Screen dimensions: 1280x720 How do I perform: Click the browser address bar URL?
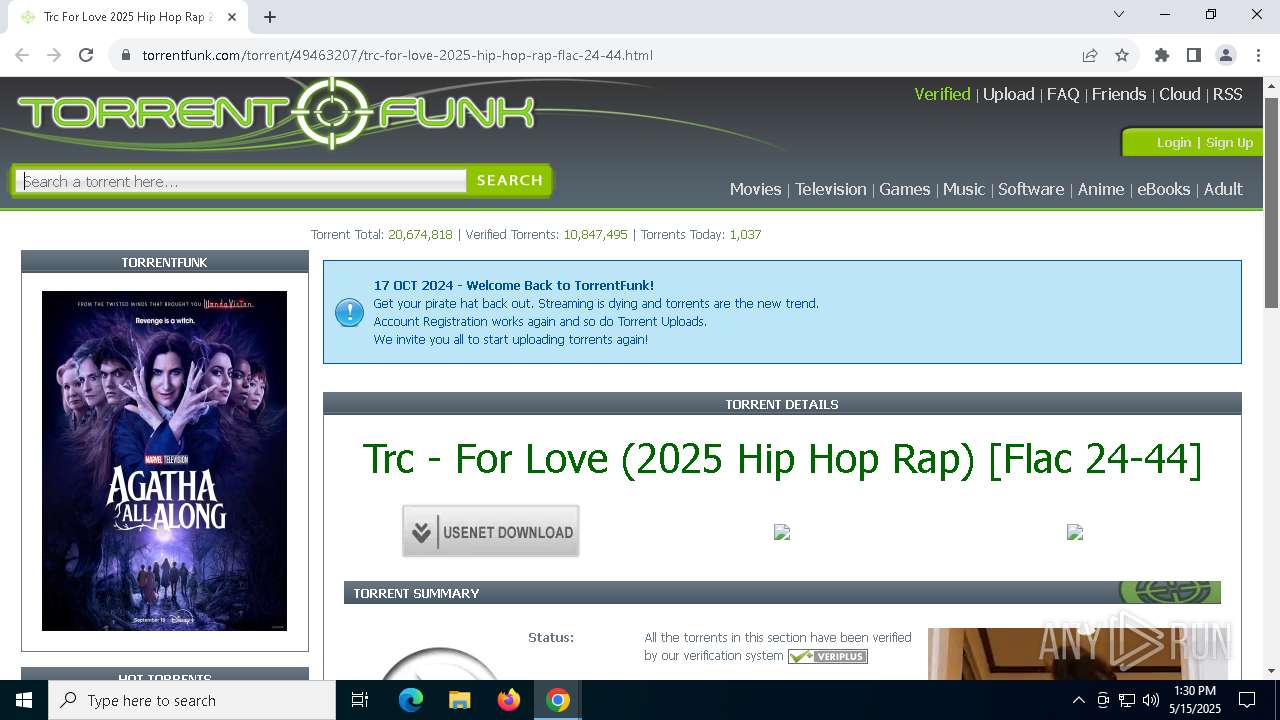coord(397,55)
